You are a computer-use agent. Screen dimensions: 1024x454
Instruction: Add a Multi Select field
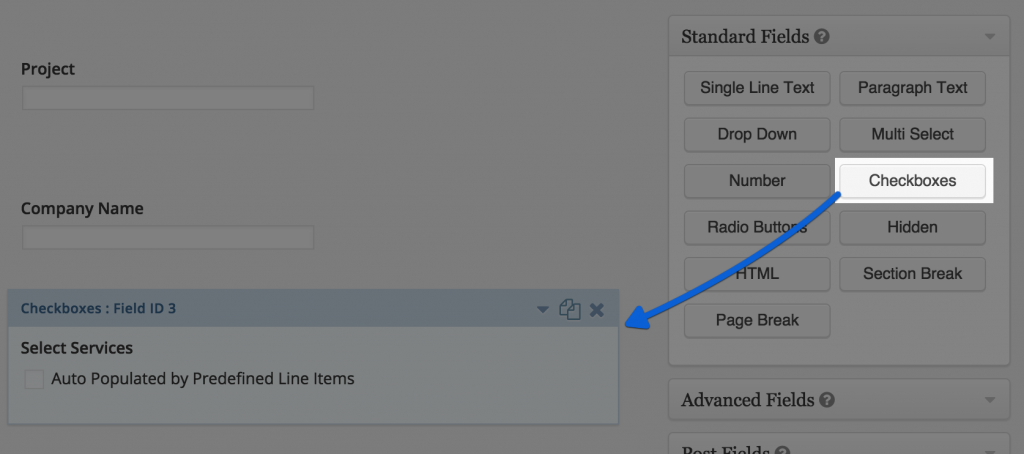point(912,135)
